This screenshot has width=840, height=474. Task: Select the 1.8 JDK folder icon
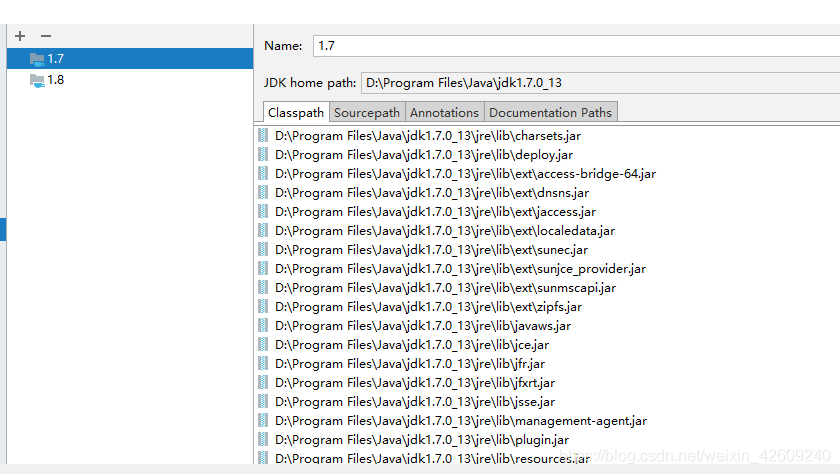(x=37, y=81)
